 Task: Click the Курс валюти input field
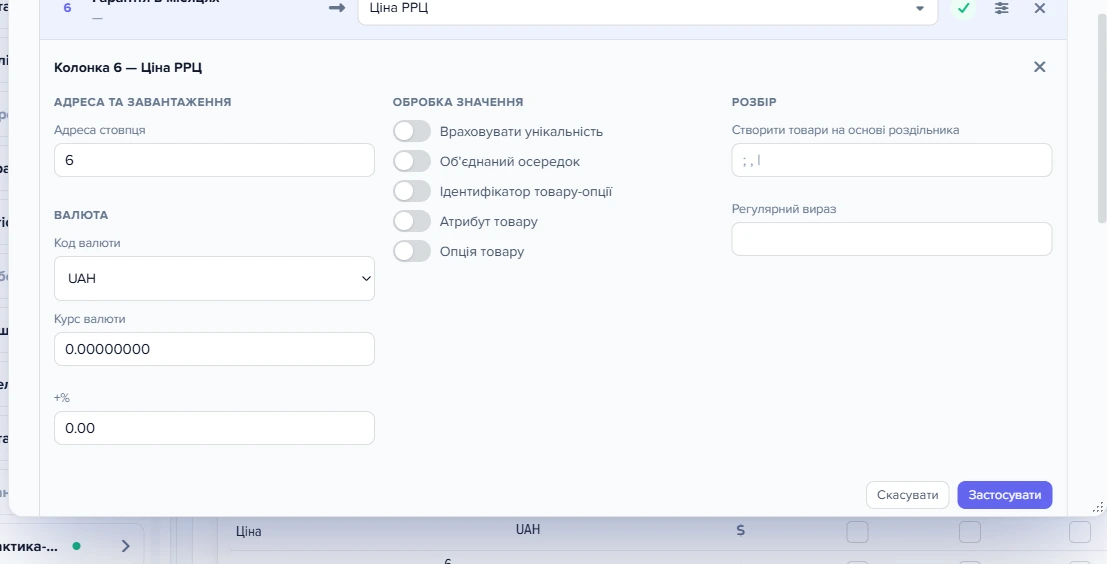click(x=214, y=349)
